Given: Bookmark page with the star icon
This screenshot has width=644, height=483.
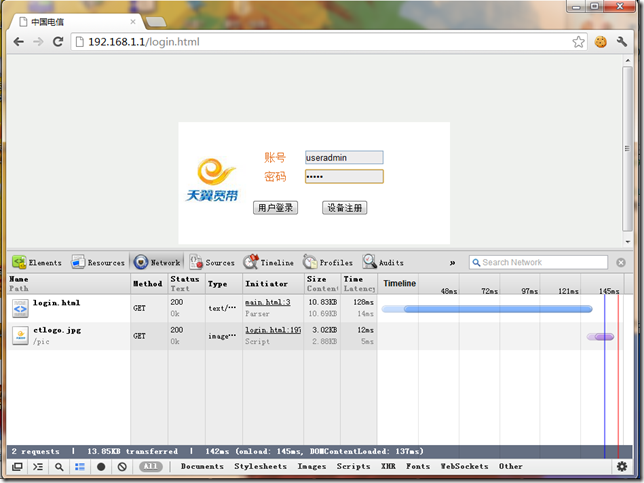Looking at the screenshot, I should [578, 41].
